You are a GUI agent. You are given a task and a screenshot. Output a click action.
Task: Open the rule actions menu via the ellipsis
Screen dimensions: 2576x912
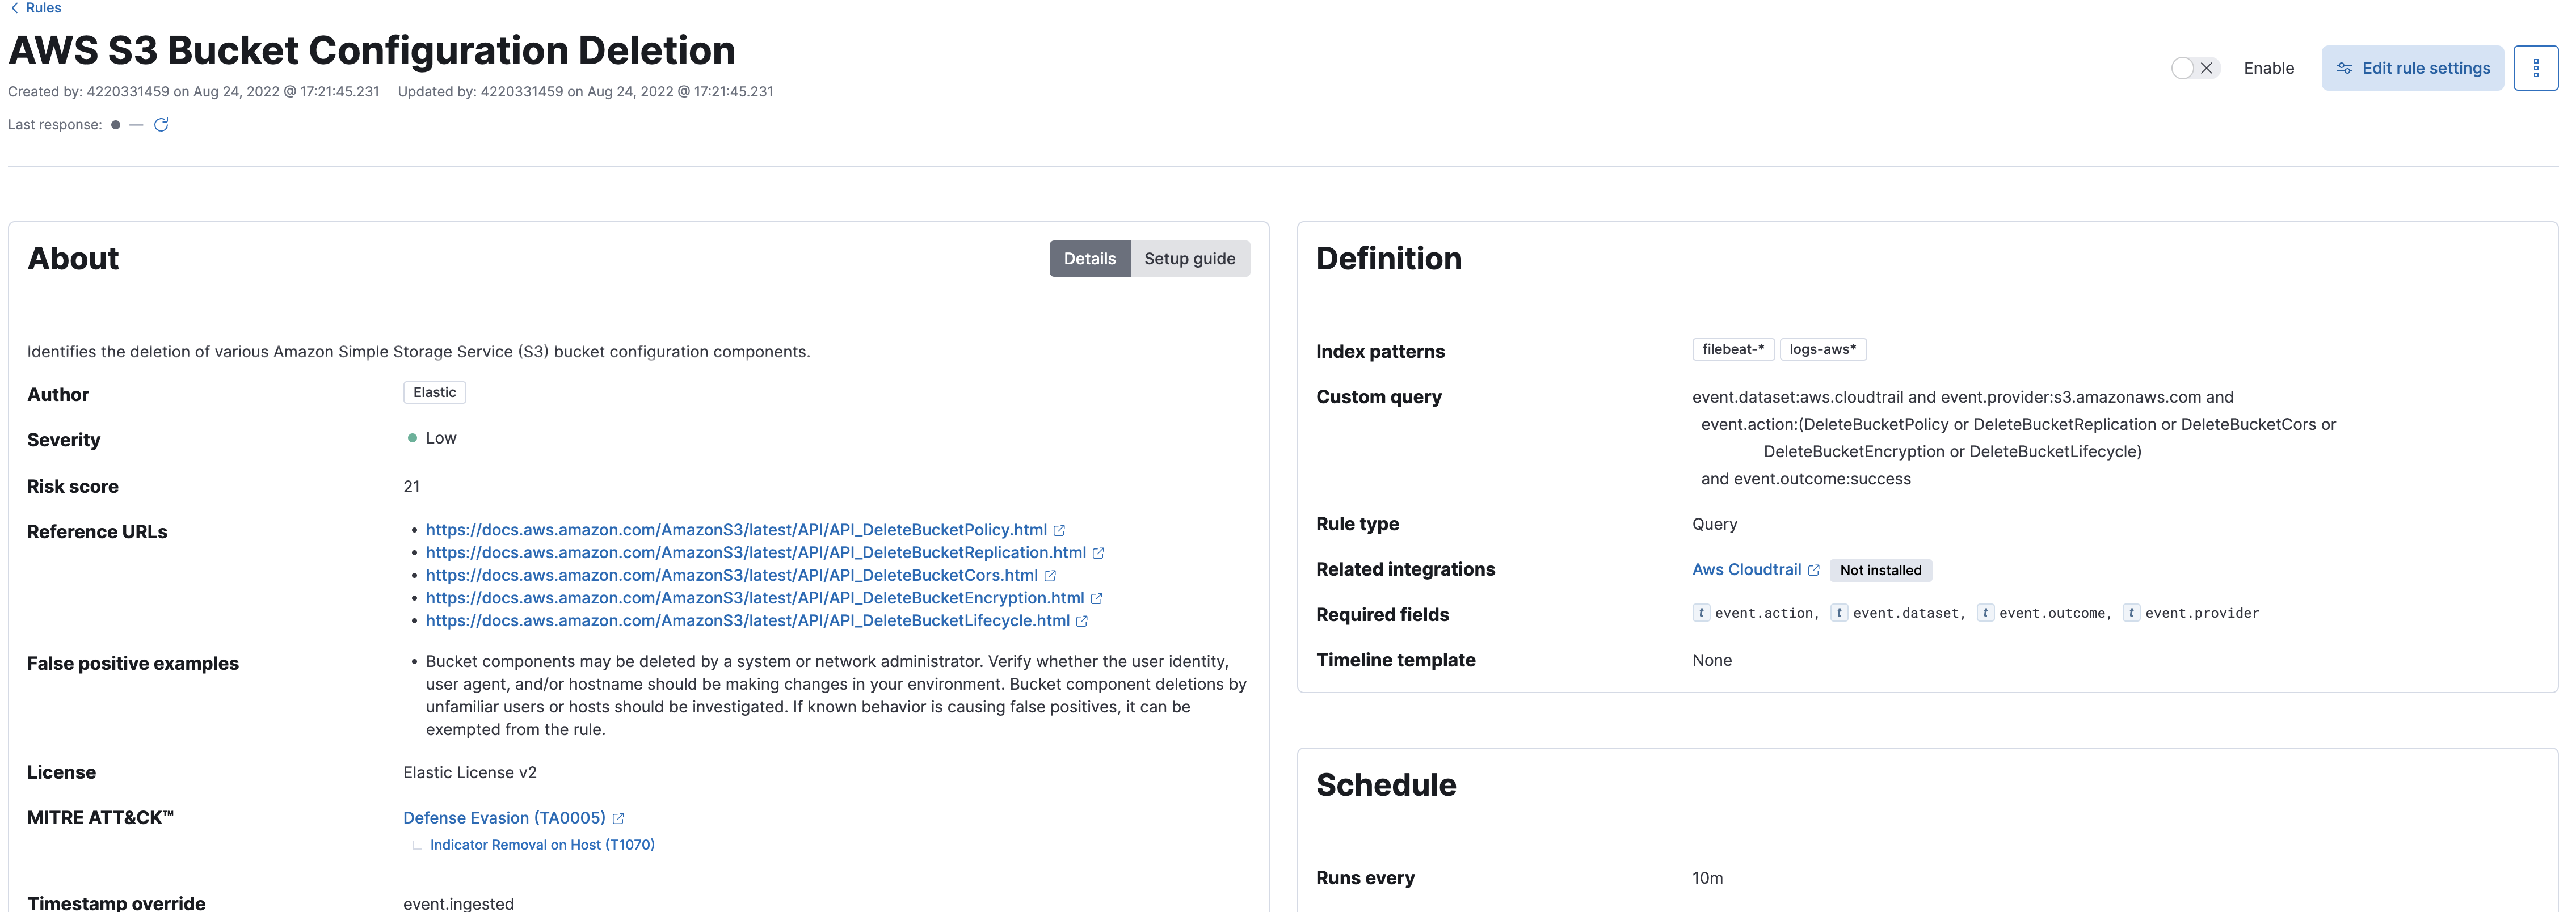[x=2537, y=68]
